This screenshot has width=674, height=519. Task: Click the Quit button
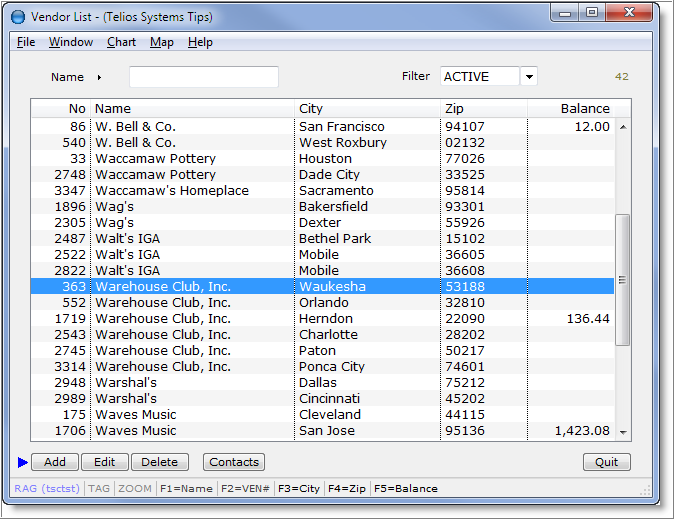point(606,462)
